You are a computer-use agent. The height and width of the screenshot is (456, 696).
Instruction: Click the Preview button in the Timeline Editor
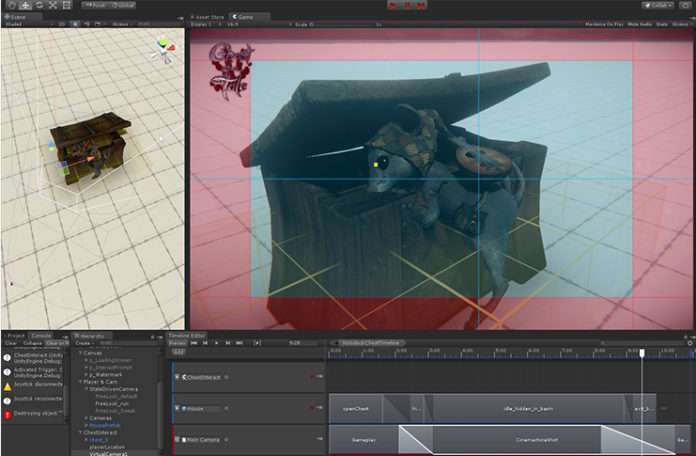coord(176,343)
